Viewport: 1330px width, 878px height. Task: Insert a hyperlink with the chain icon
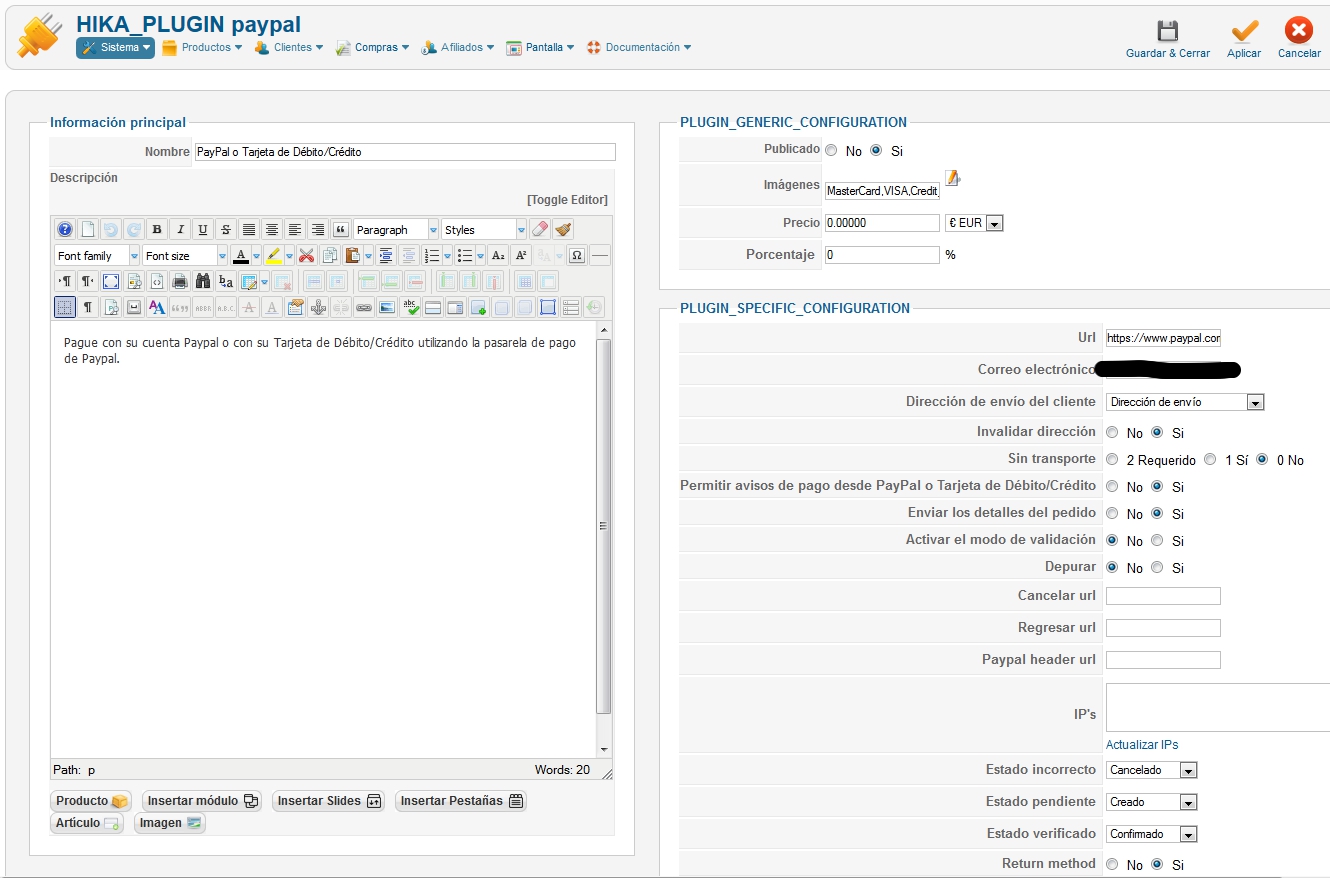point(364,307)
